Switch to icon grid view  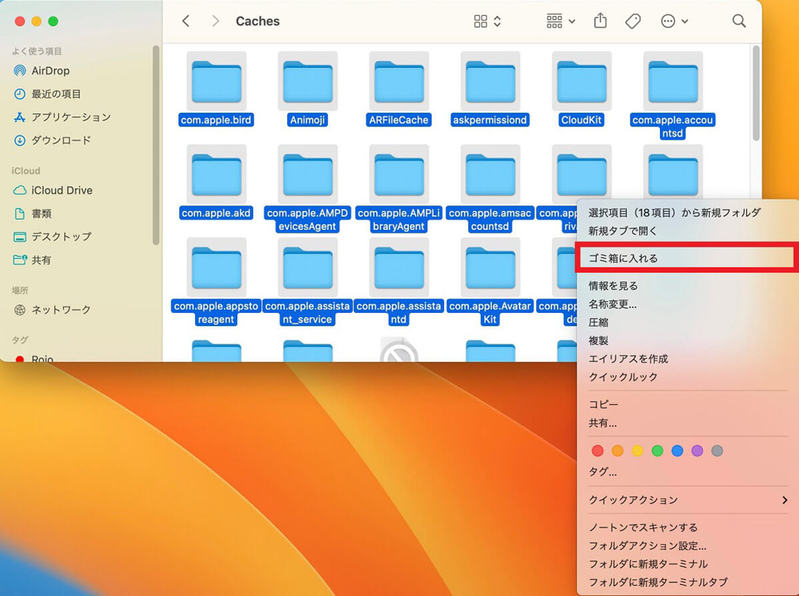(480, 21)
